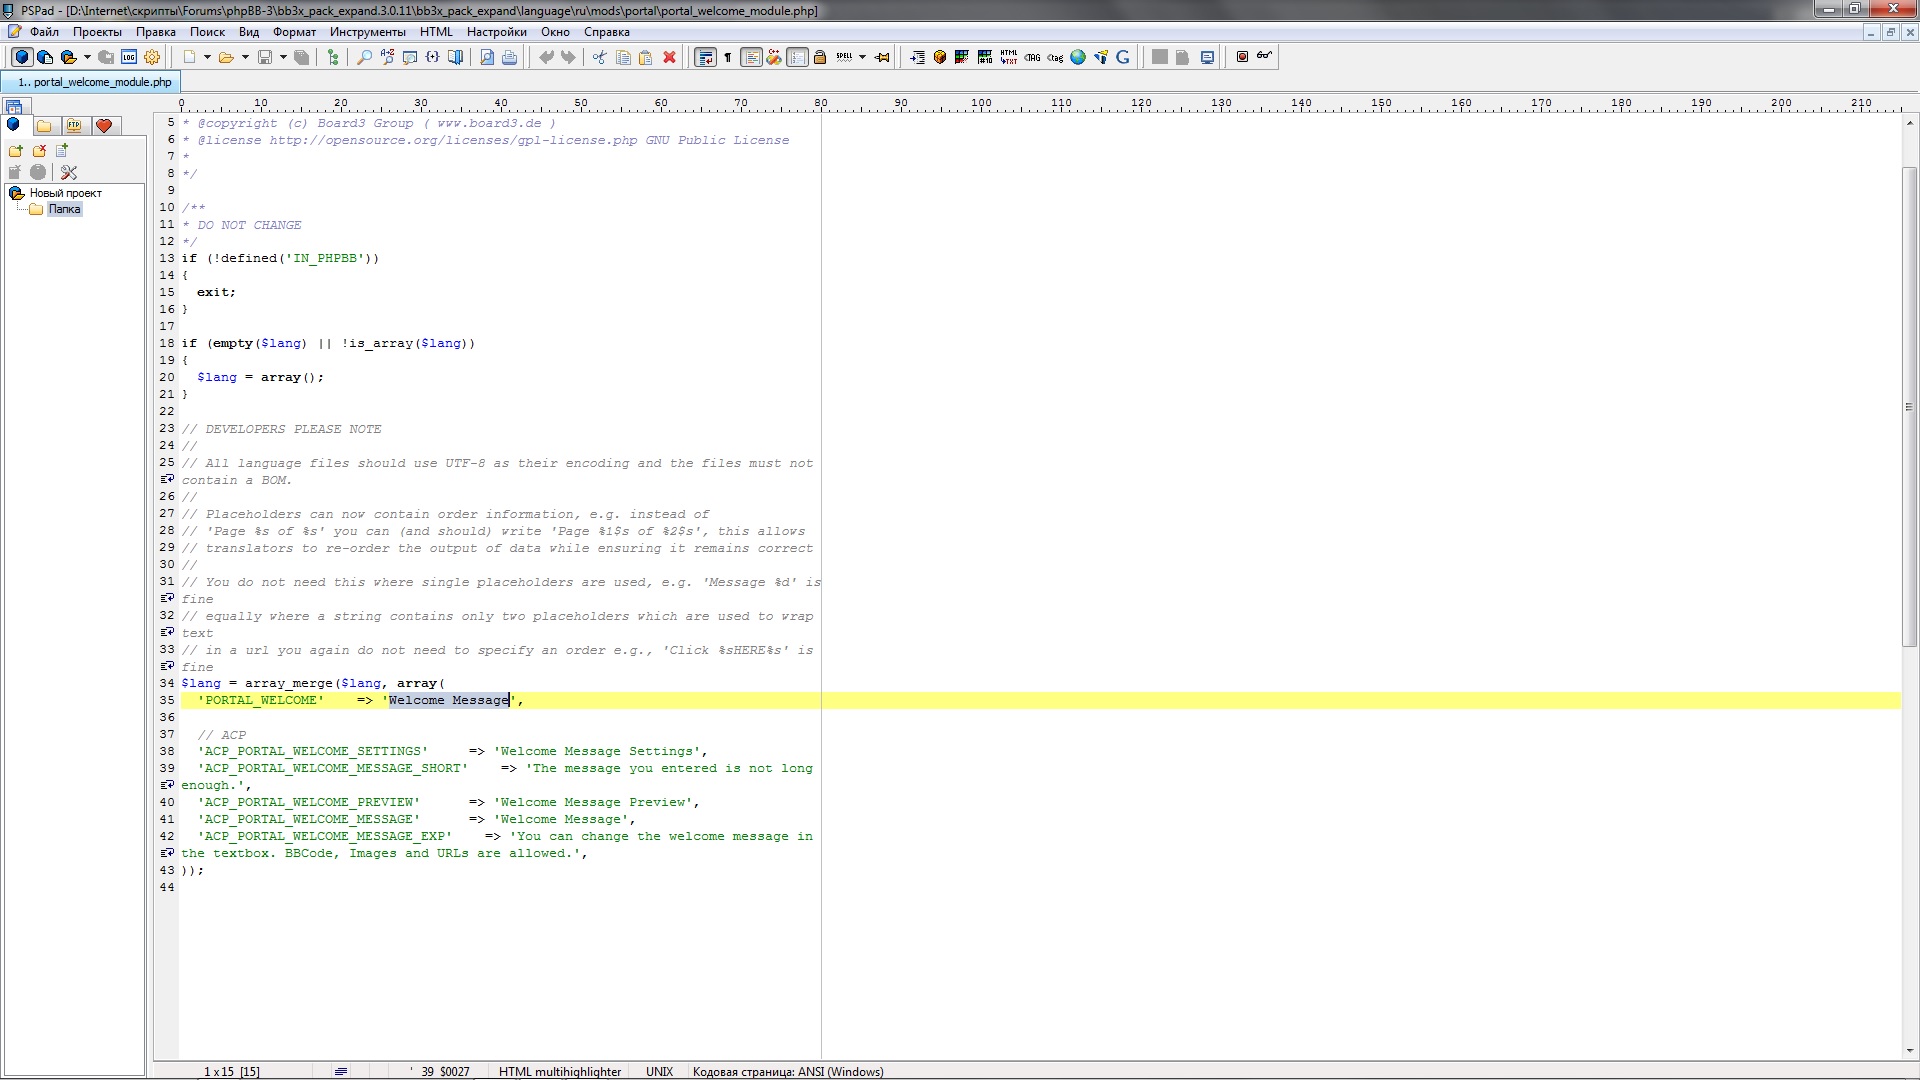Click the HTML multihighlighter status bar entry

point(560,1071)
